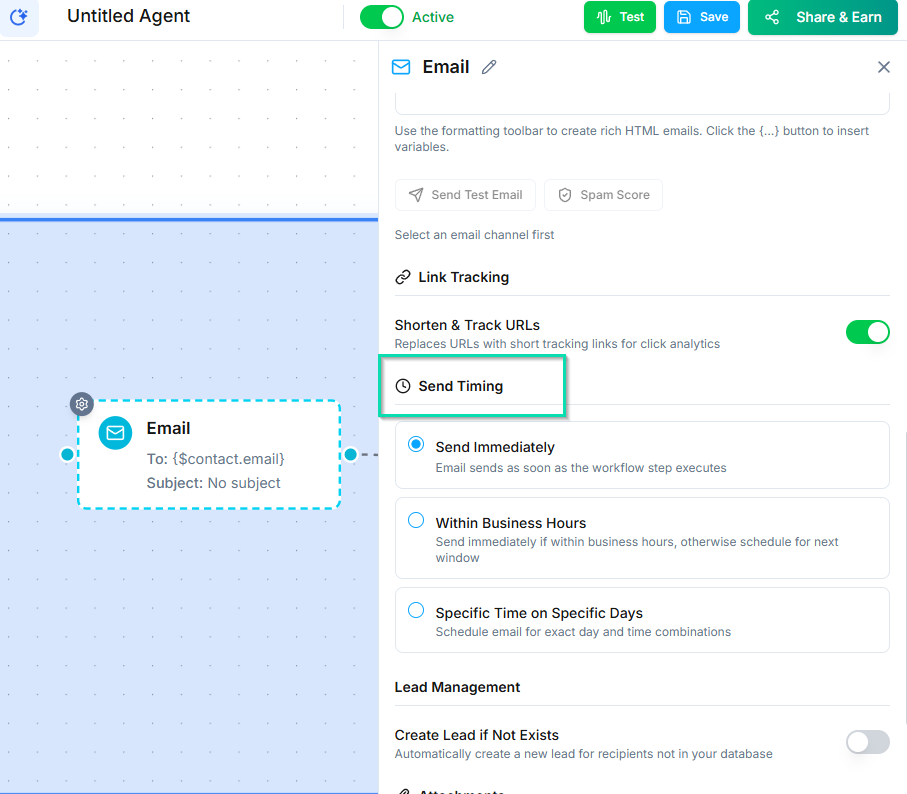Click the envelope icon in Email node

(x=115, y=433)
